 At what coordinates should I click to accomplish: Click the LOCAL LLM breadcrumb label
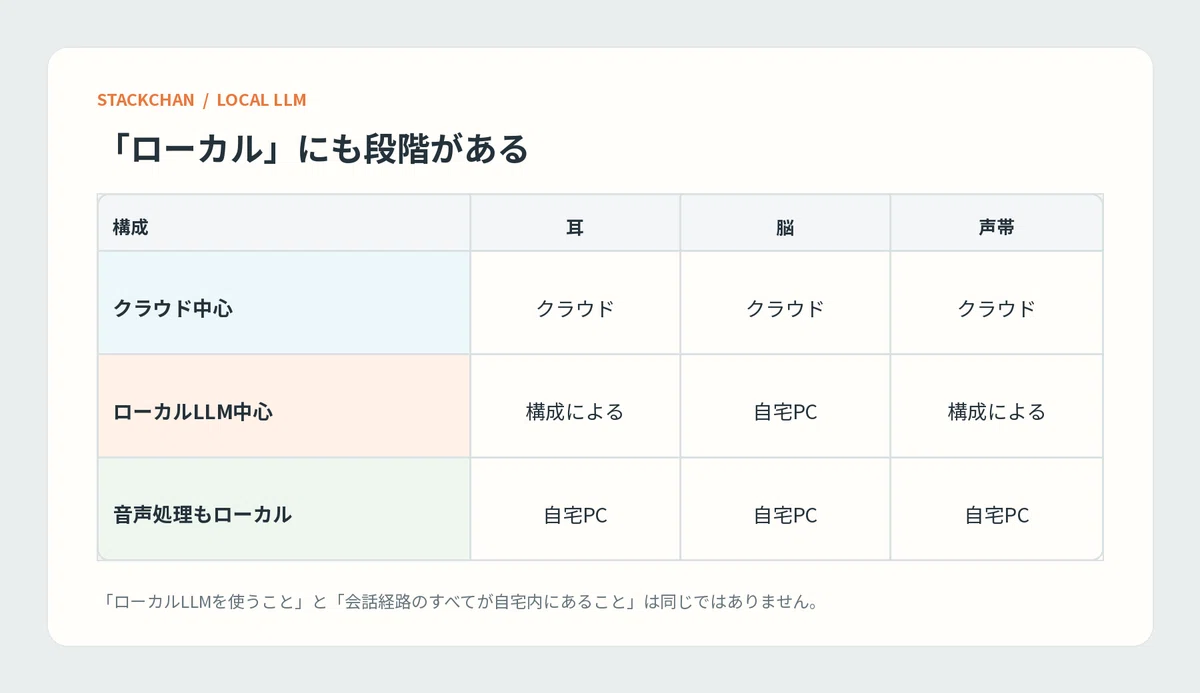(261, 100)
